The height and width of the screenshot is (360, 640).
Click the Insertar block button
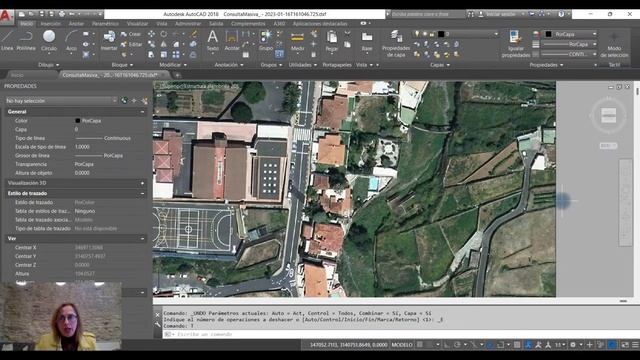(109, 40)
